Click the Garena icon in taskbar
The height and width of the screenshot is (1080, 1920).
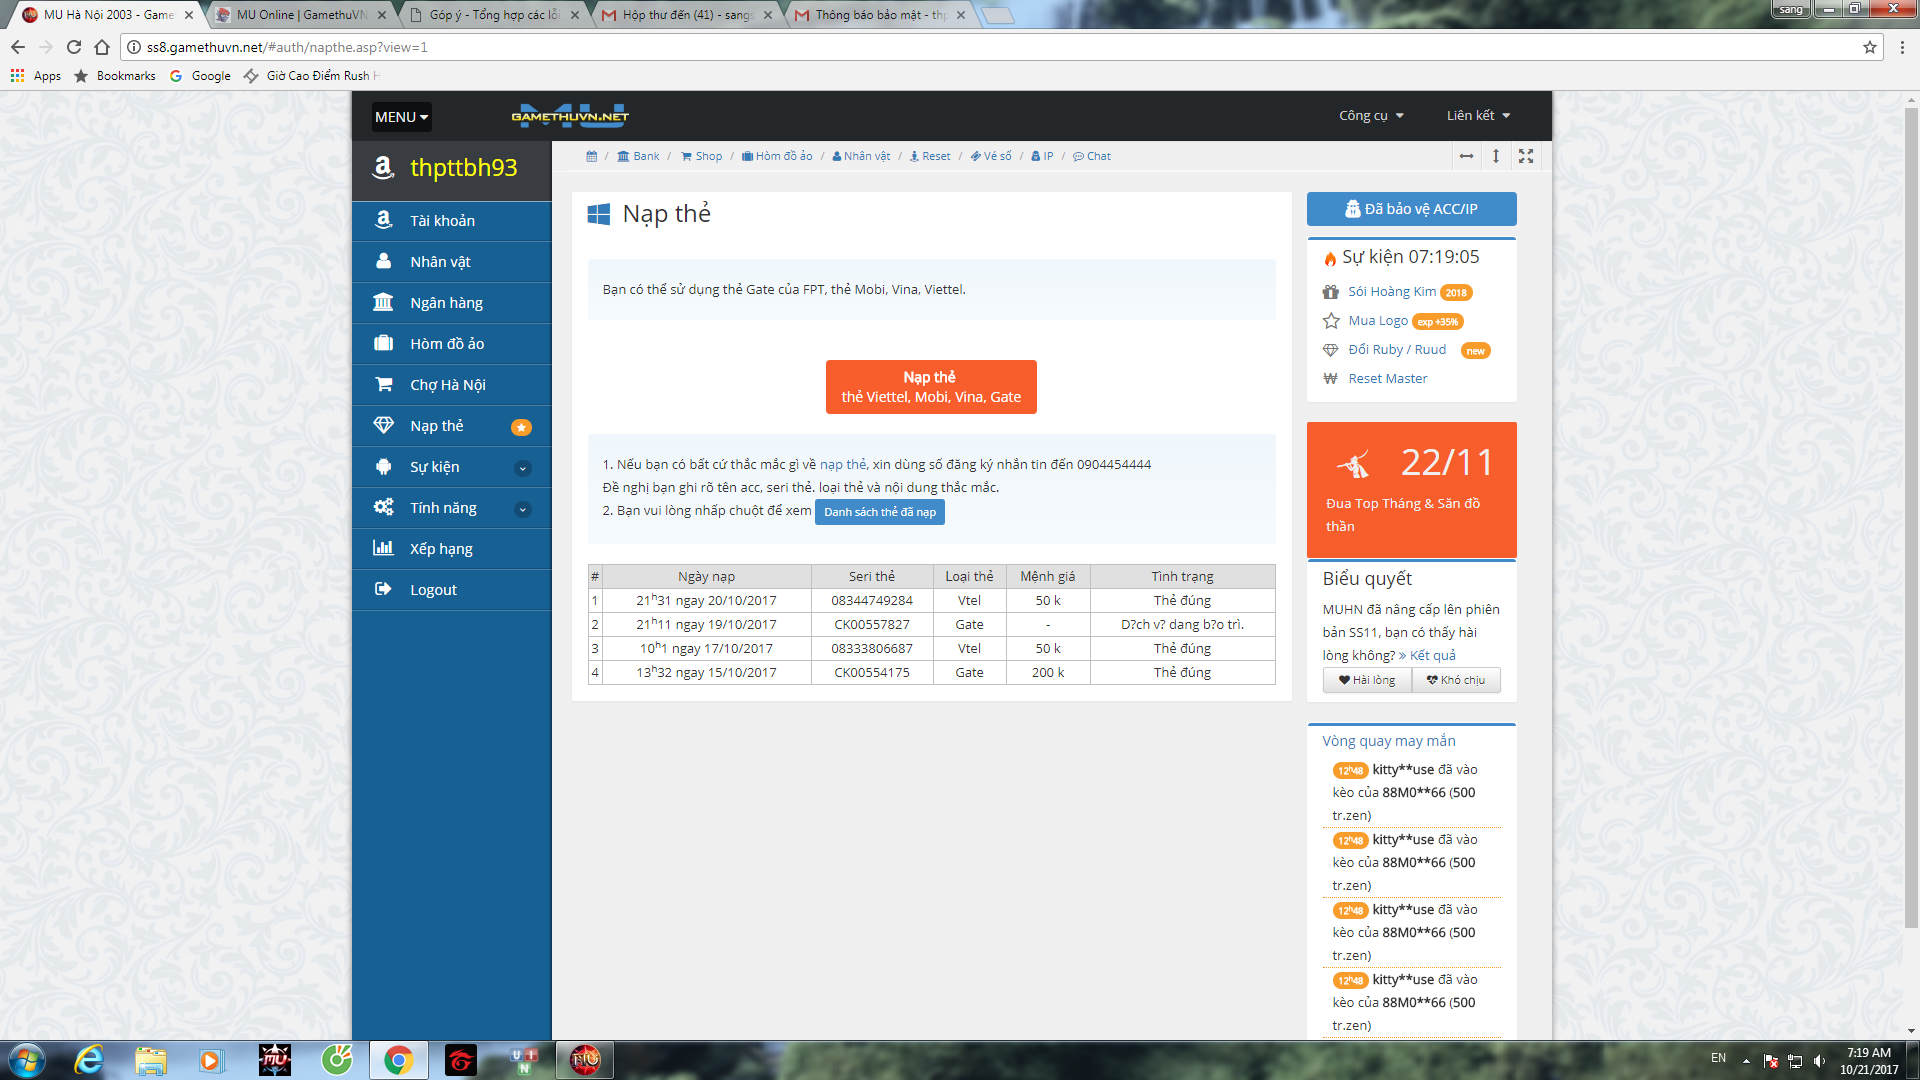pyautogui.click(x=461, y=1060)
